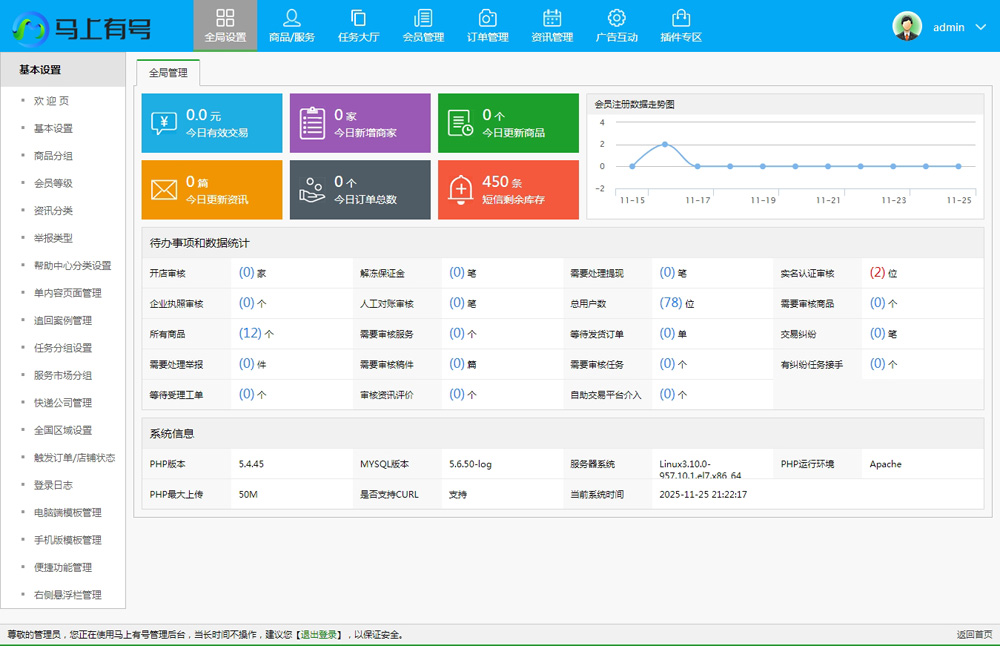Open 商品分组 in the sidebar
This screenshot has width=1000, height=646.
point(53,156)
